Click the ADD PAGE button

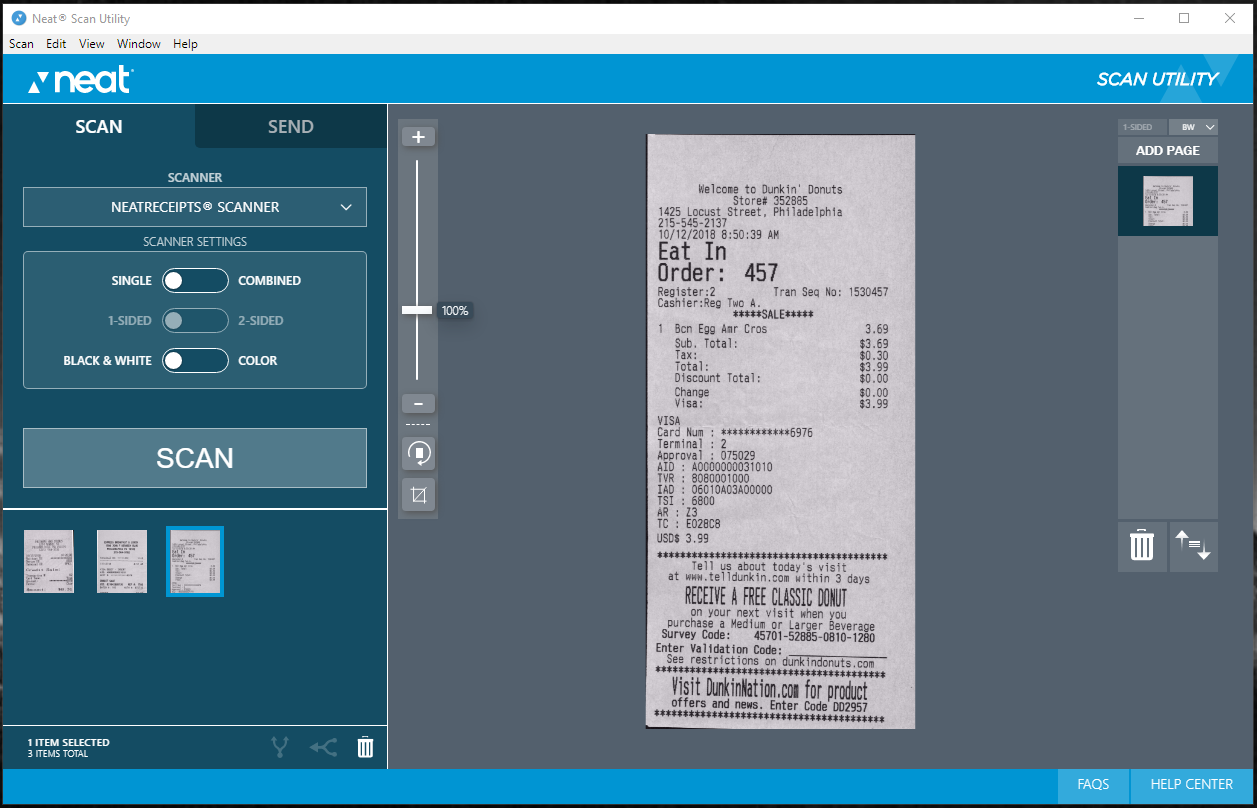[x=1168, y=150]
